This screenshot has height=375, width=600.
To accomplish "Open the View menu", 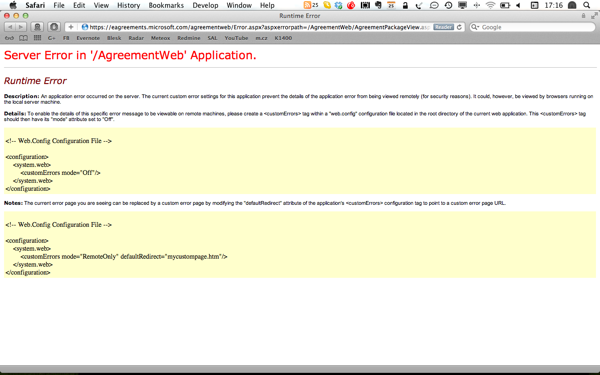I will coord(101,5).
